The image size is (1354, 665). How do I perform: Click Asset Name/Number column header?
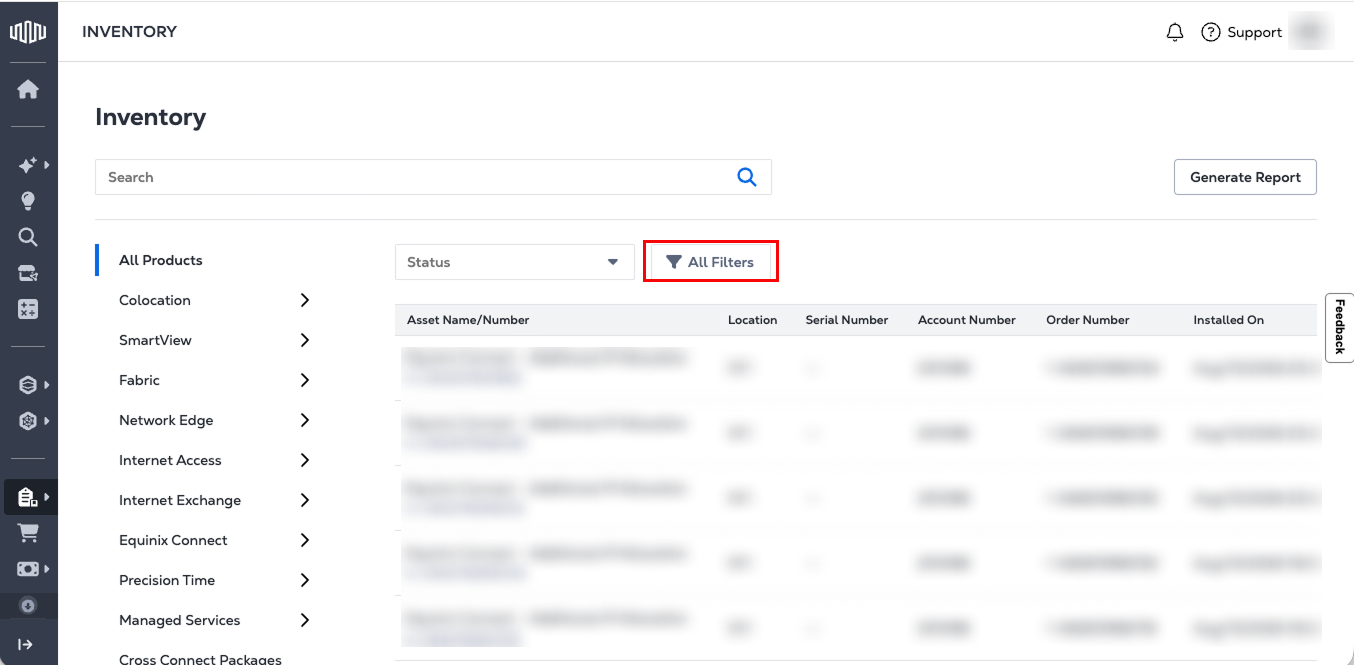[x=468, y=320]
